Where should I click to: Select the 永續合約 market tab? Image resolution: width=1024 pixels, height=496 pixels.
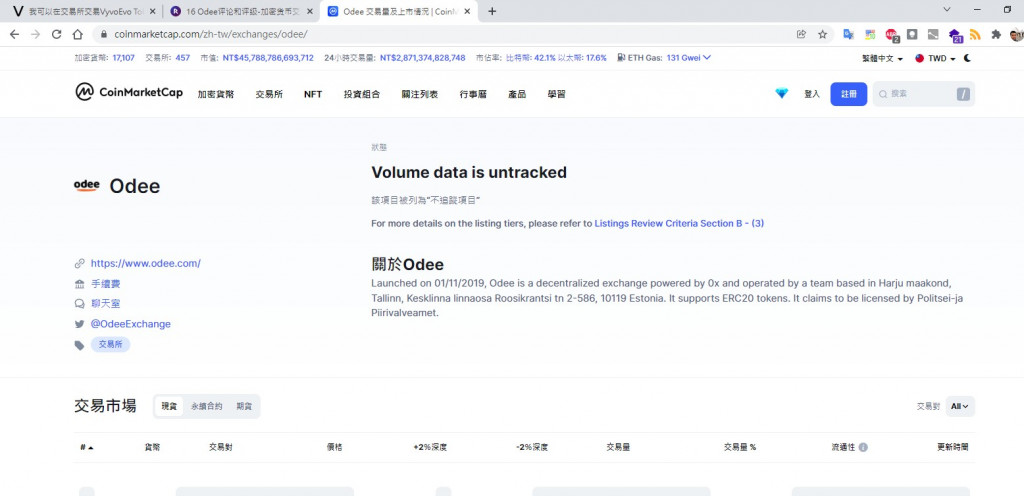tap(206, 406)
